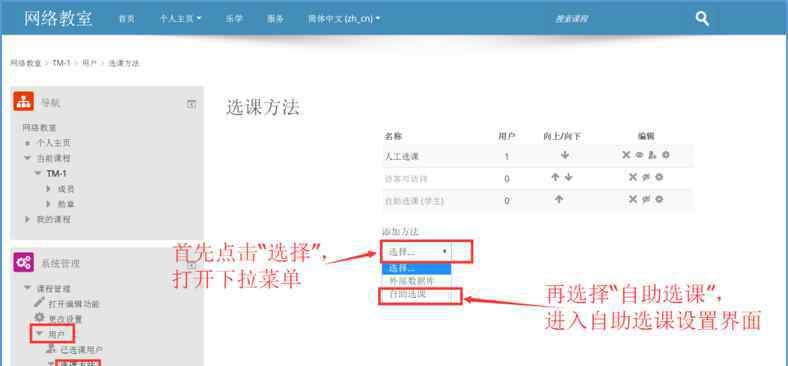The height and width of the screenshot is (366, 788).
Task: Open the 个人主页 dropdown in top bar
Action: click(x=180, y=19)
